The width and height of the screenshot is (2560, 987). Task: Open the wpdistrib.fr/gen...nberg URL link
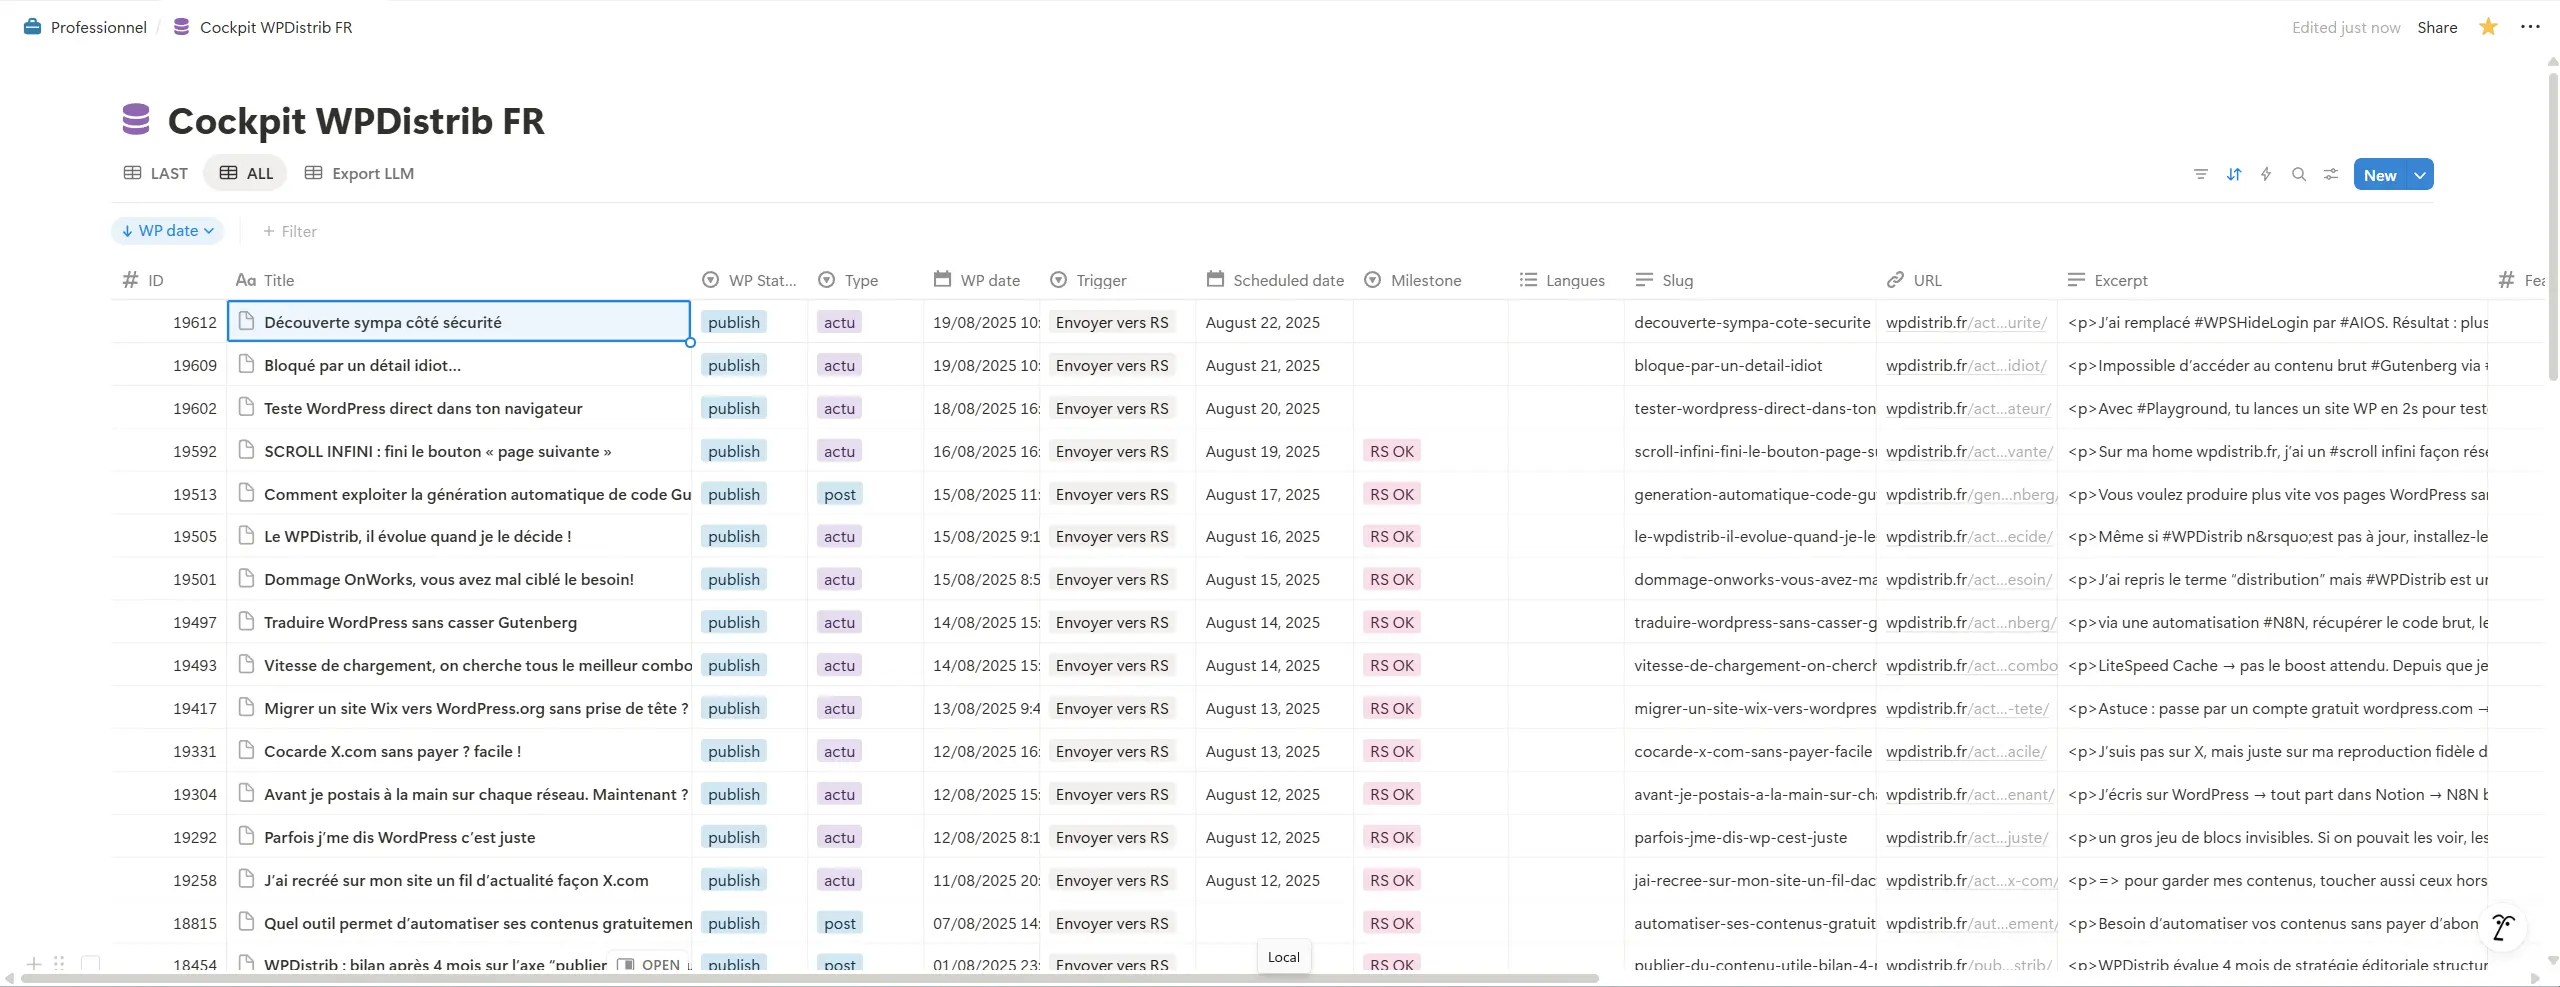1971,494
